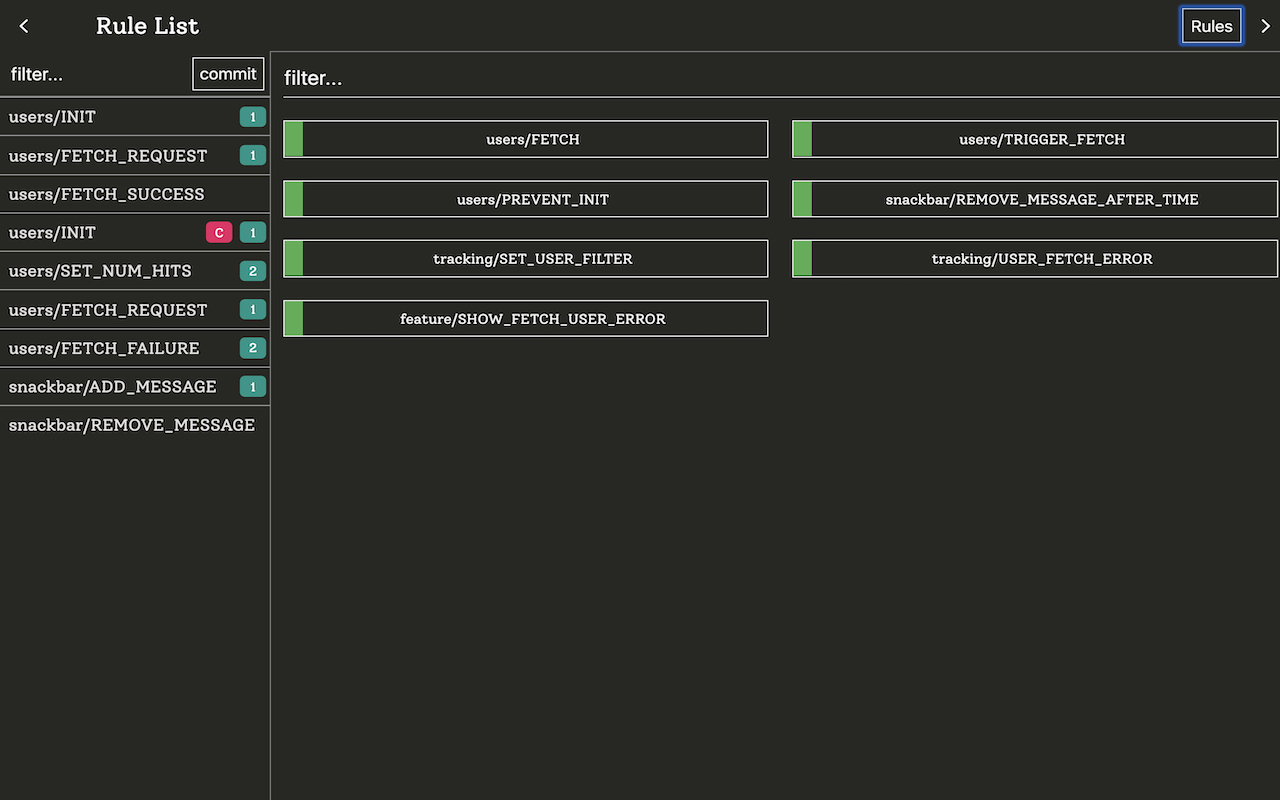Click the badge on second users/FETCH_REQUEST

[x=252, y=310]
